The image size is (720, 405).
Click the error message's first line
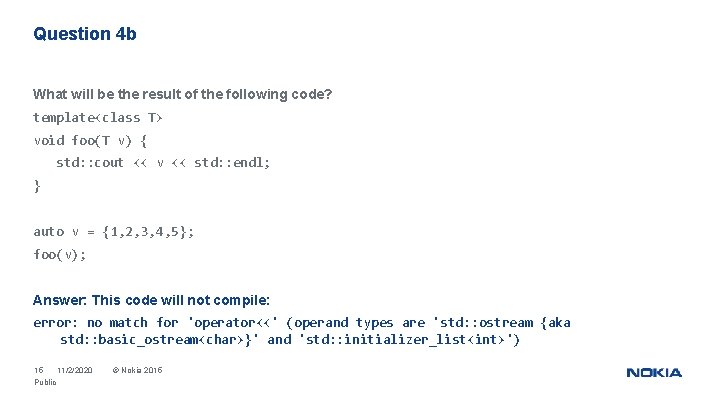click(302, 322)
